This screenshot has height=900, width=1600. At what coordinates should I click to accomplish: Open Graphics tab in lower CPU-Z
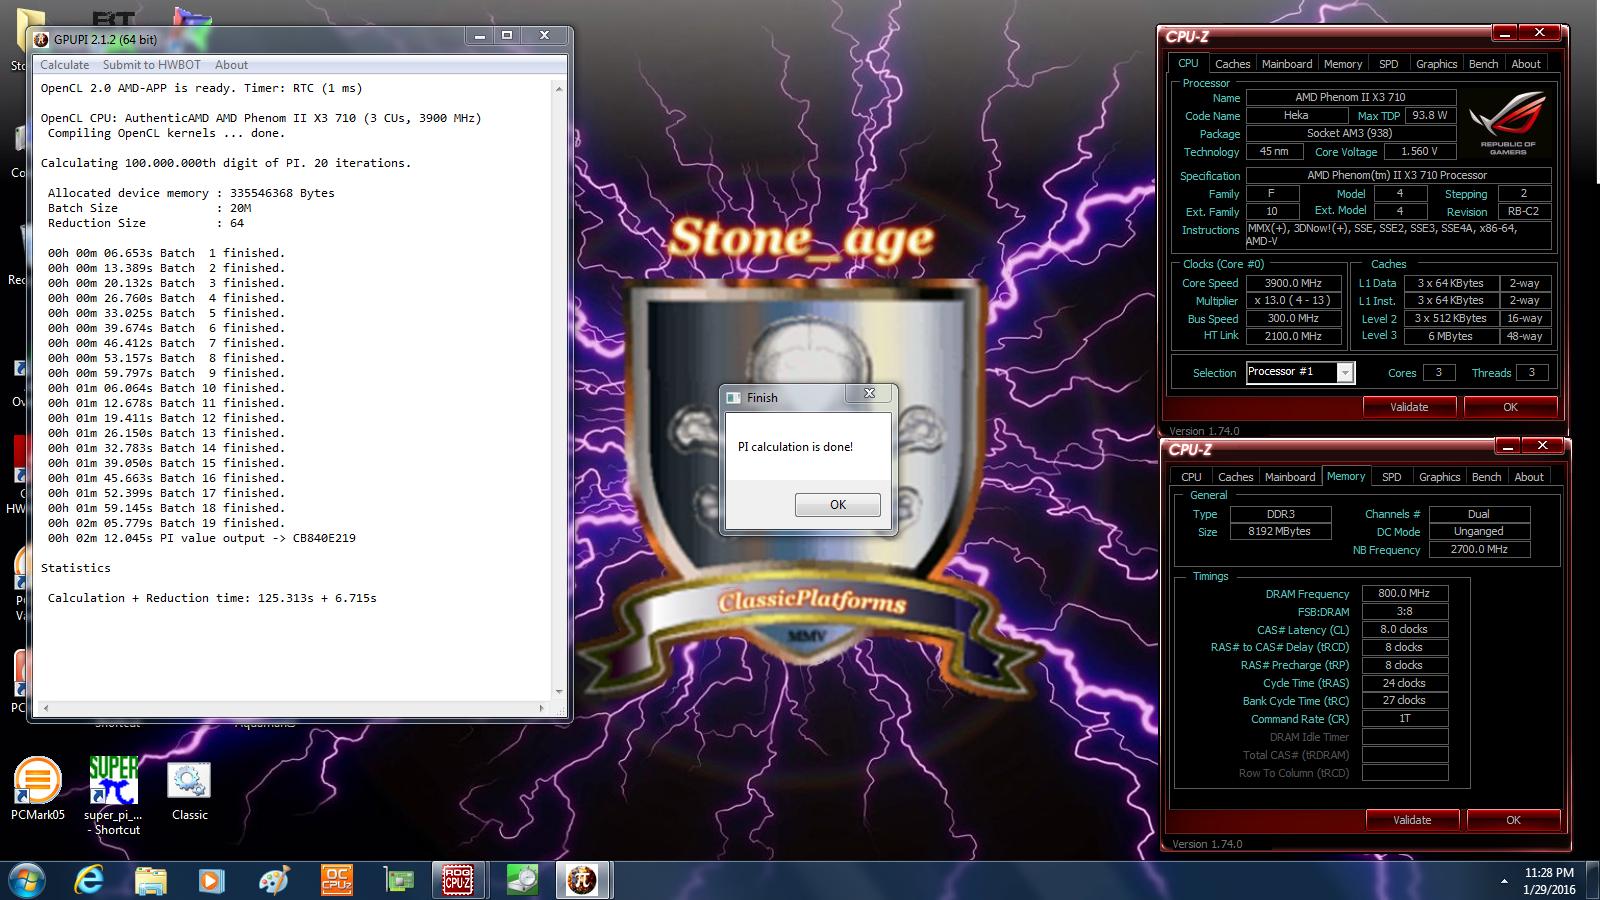click(x=1439, y=477)
